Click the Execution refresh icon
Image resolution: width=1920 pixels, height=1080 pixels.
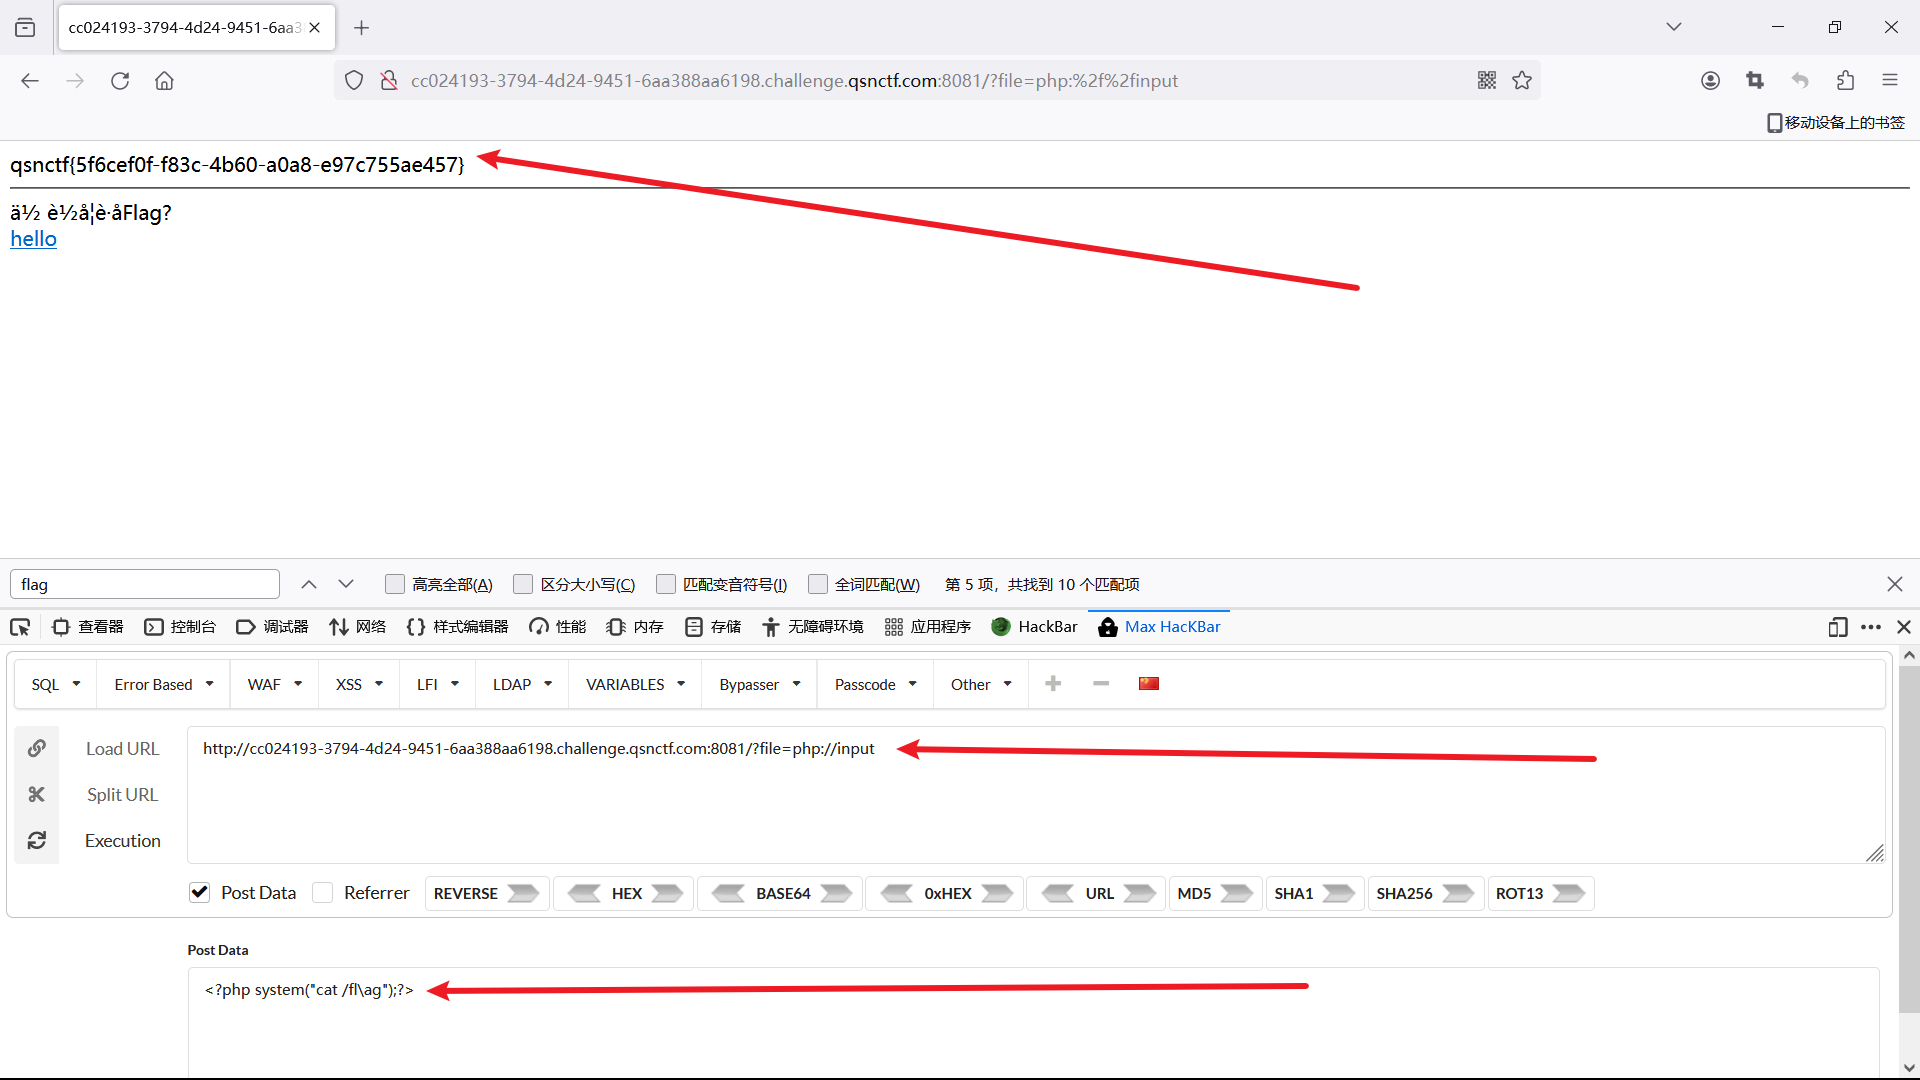point(37,840)
